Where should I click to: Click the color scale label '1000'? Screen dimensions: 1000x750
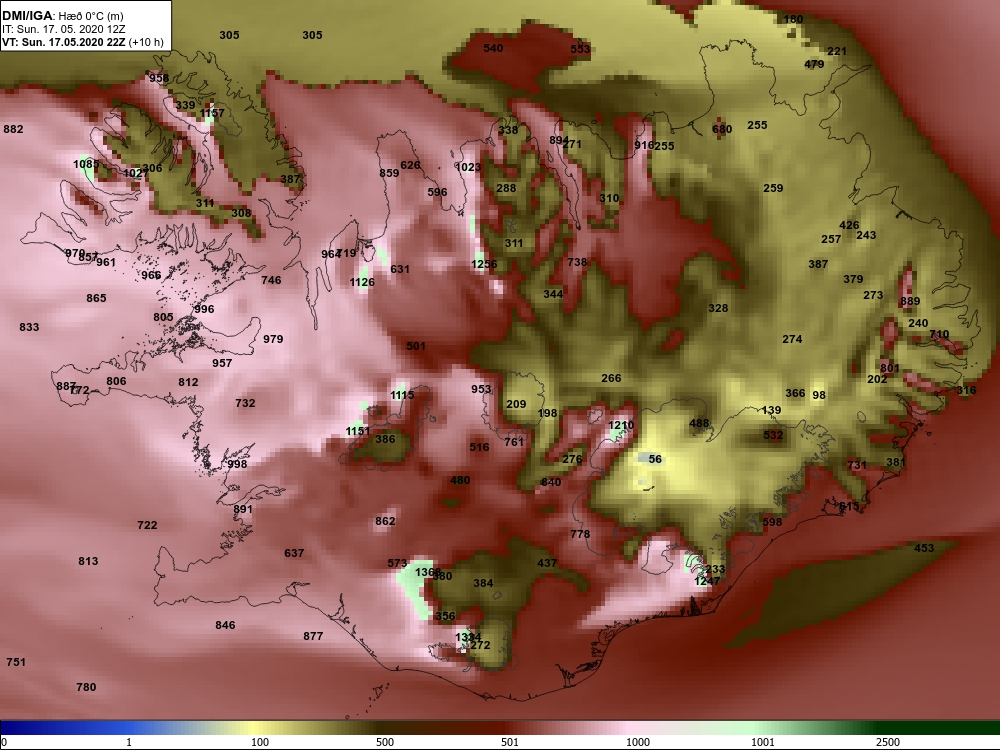click(x=638, y=742)
